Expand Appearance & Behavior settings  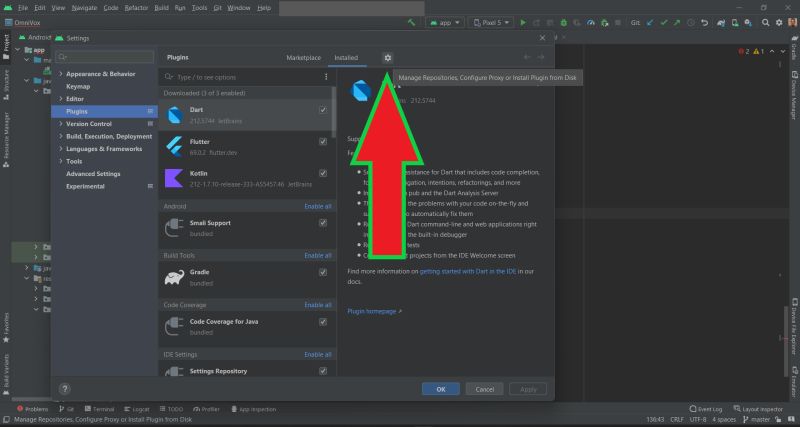(61, 74)
